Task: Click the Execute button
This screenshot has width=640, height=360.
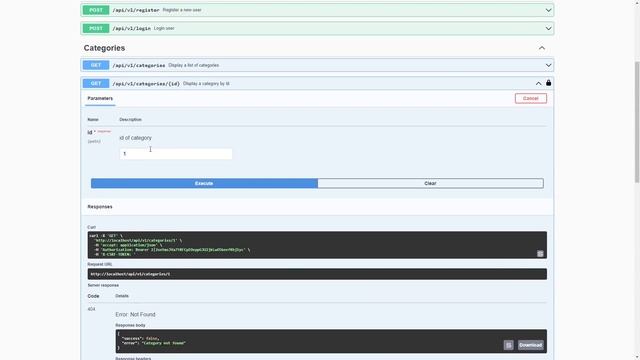Action: click(x=204, y=183)
